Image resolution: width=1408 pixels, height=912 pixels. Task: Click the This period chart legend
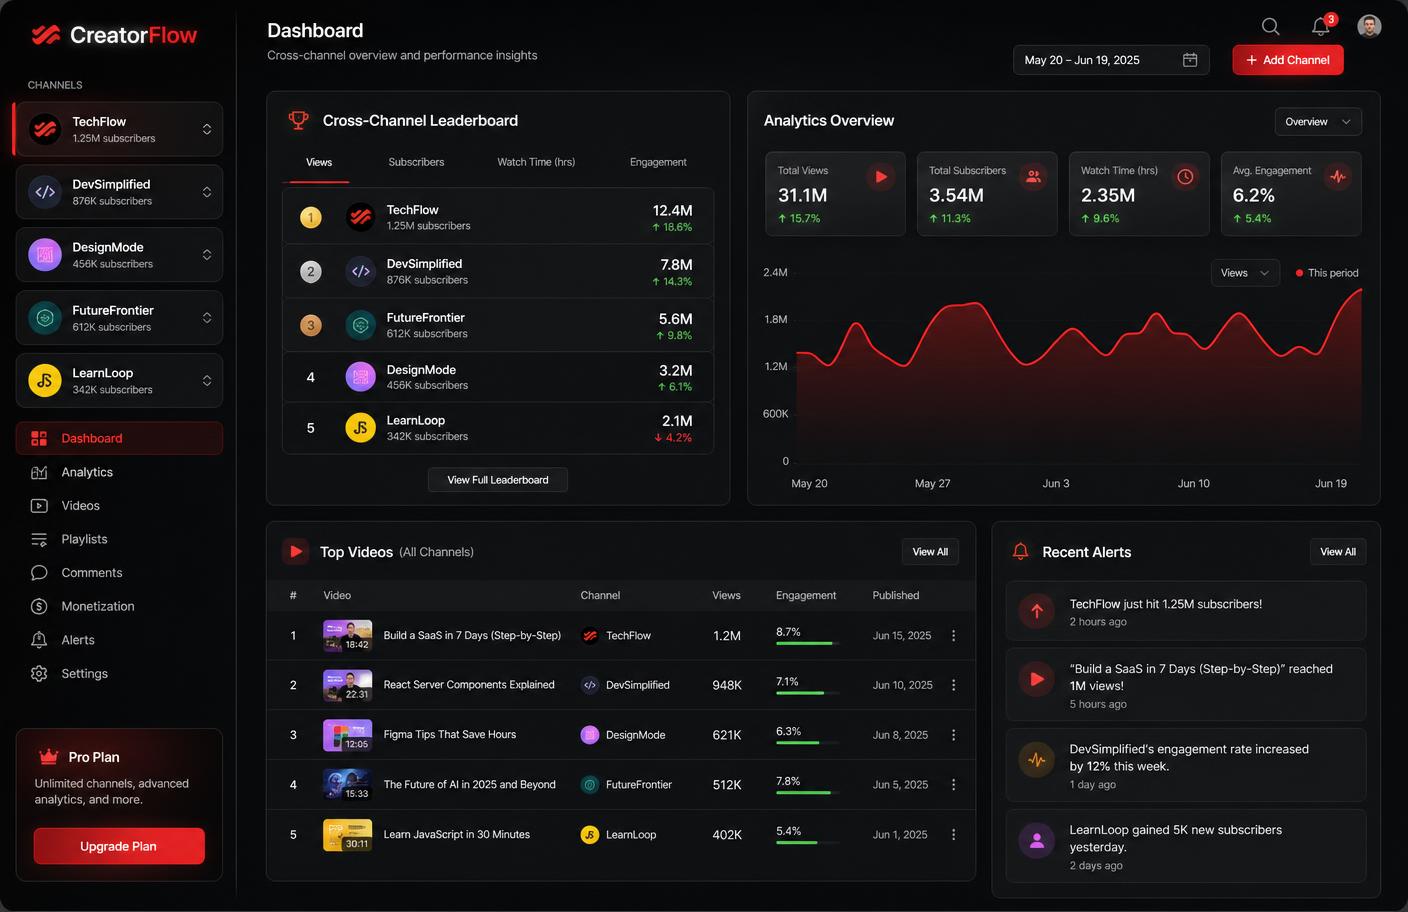click(x=1327, y=273)
